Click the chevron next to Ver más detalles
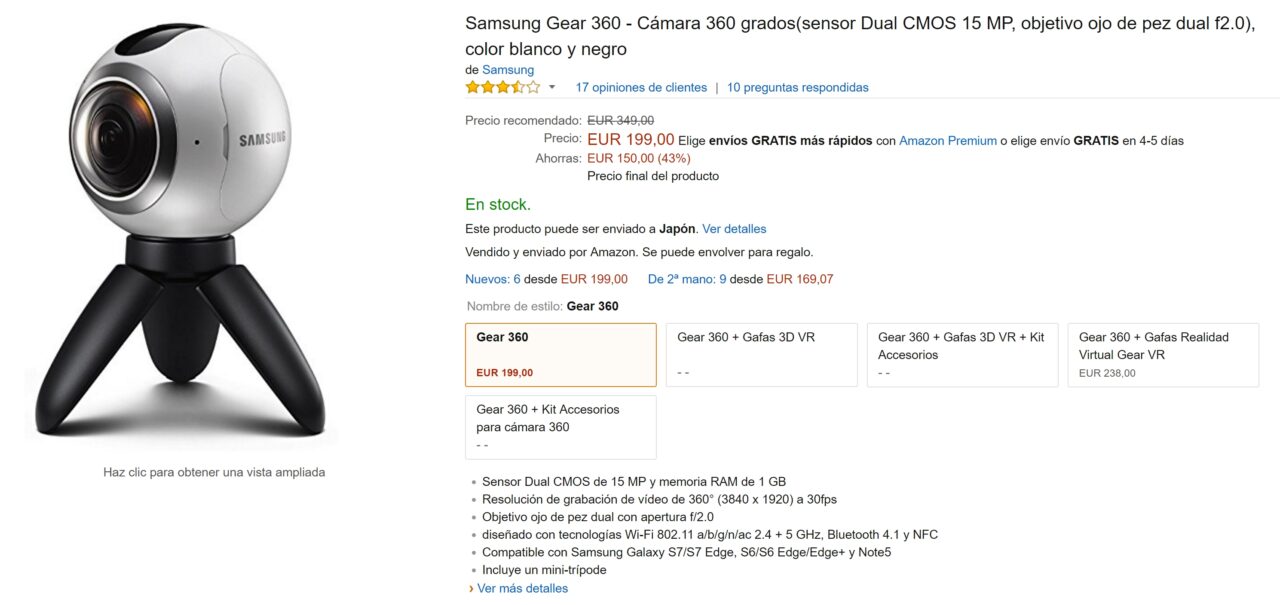This screenshot has height=605, width=1280. click(471, 588)
